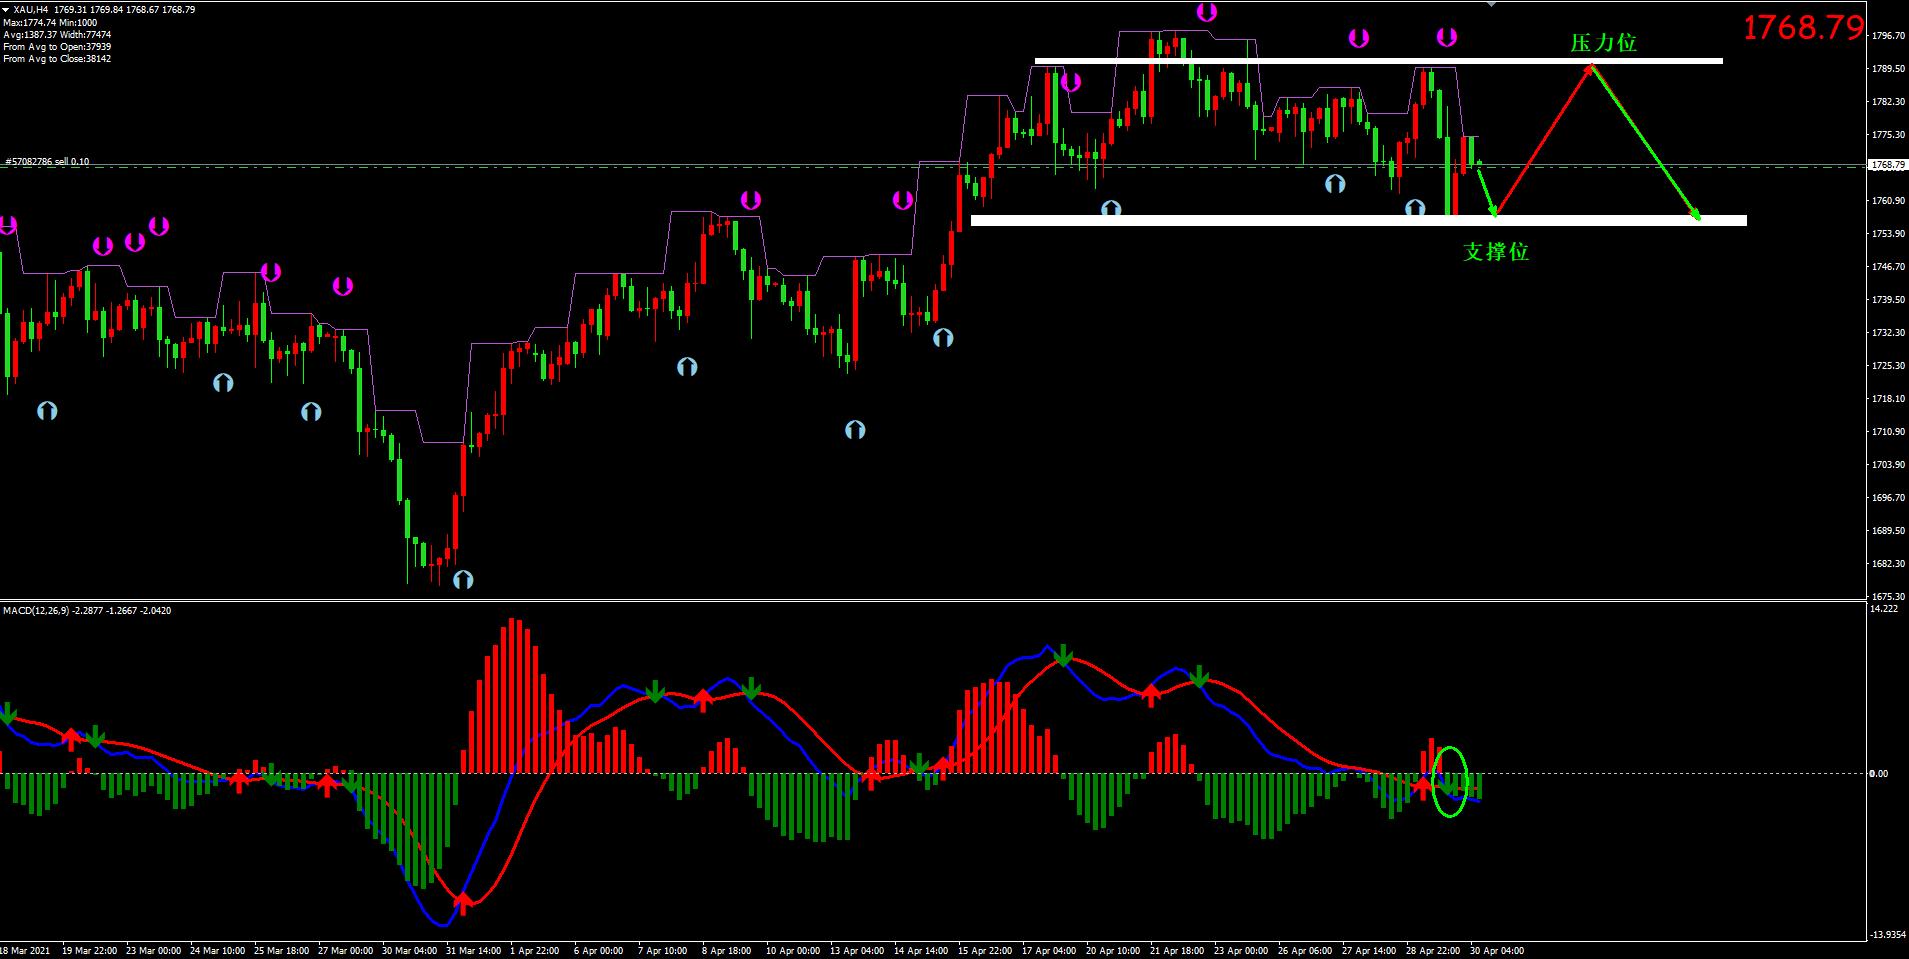This screenshot has height=959, width=1909.
Task: Open the XAU,H4 chart title dropdown triangle
Action: [6, 9]
